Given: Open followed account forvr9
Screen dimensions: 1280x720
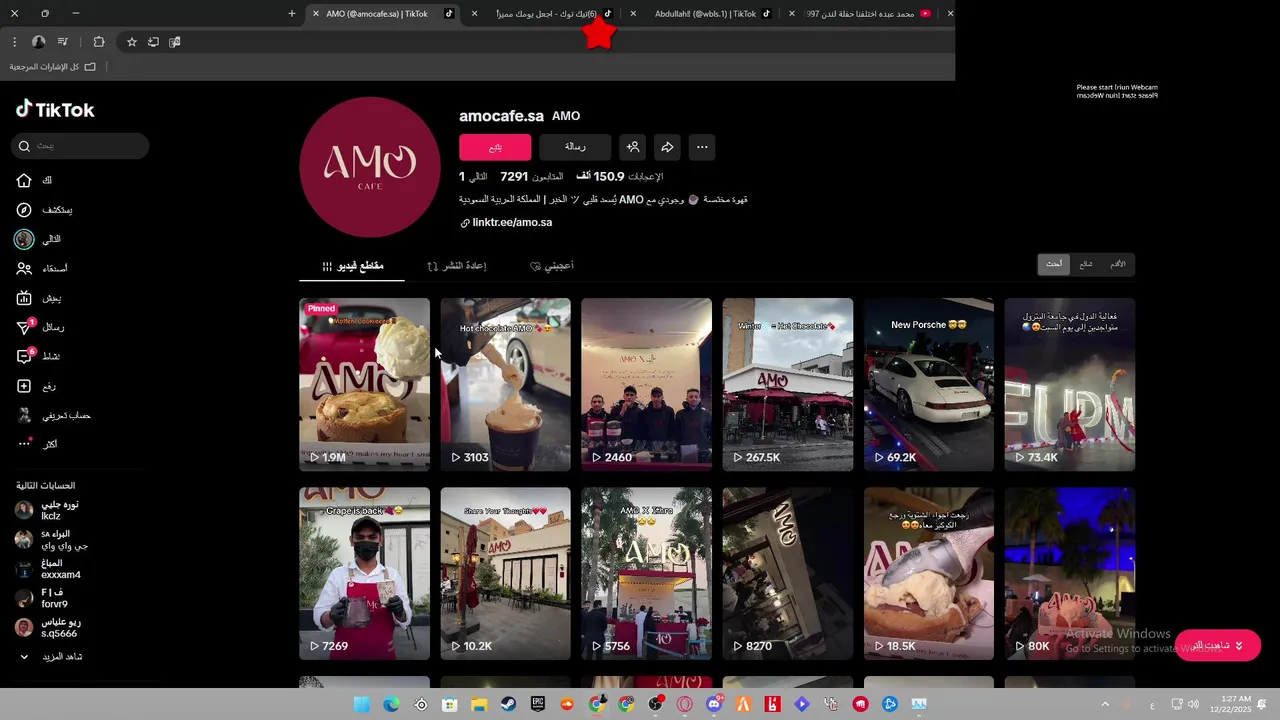Looking at the screenshot, I should point(42,598).
